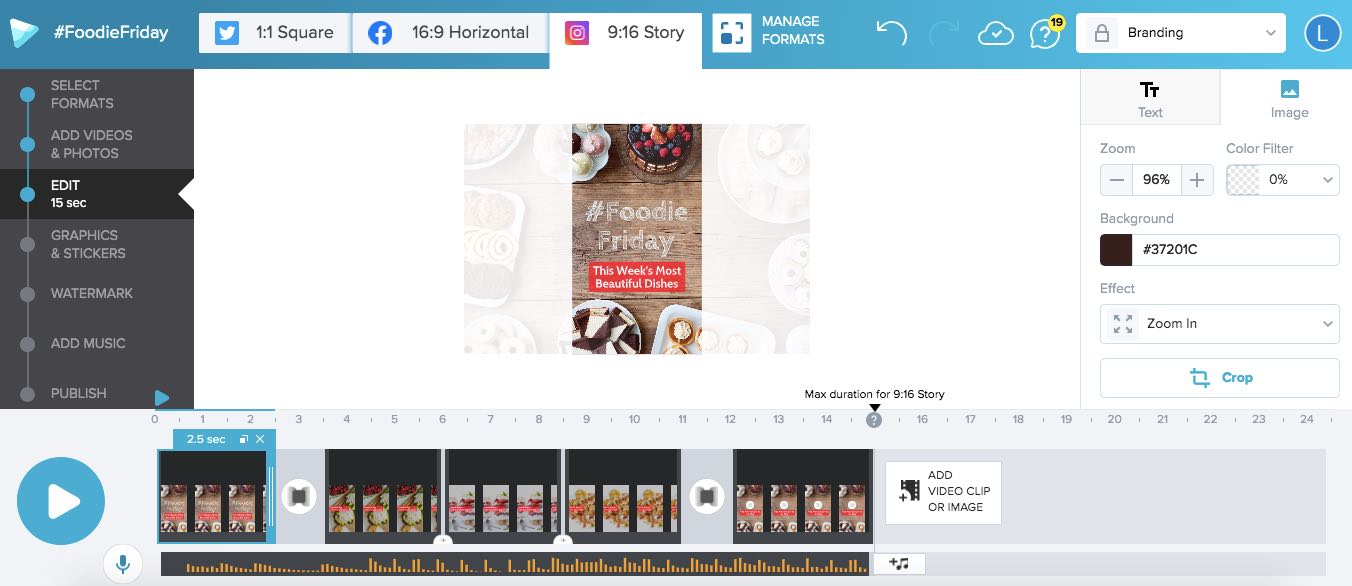
Task: Click the 2.5 sec clip duration label
Action: 206,439
